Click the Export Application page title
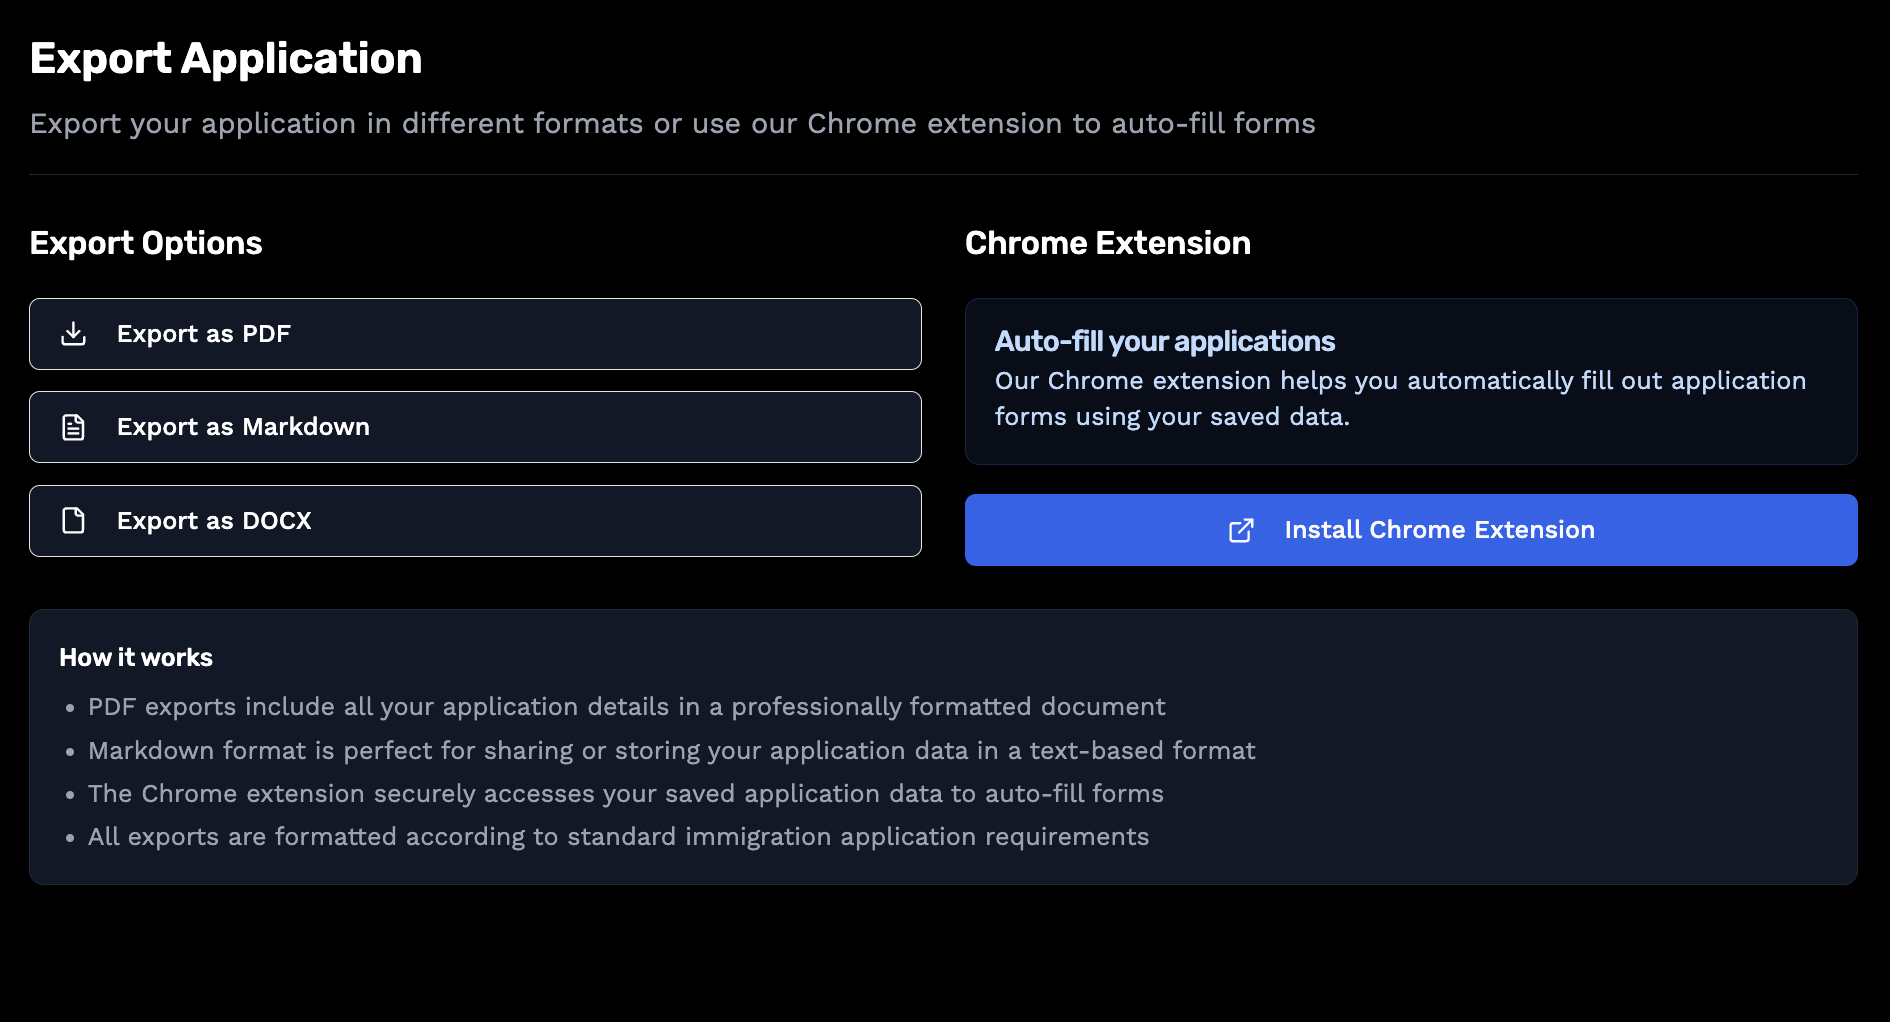The image size is (1890, 1022). click(x=226, y=58)
